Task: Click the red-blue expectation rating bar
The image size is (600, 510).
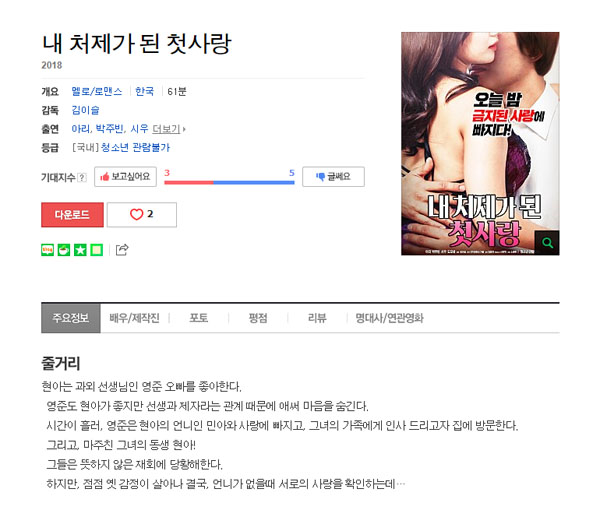Action: [x=229, y=182]
